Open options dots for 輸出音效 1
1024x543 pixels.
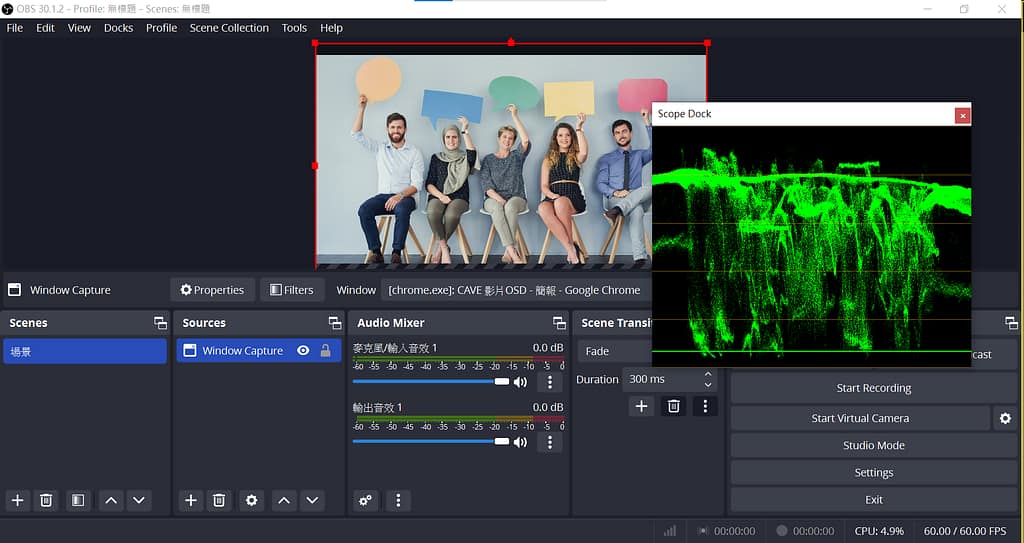[x=550, y=442]
